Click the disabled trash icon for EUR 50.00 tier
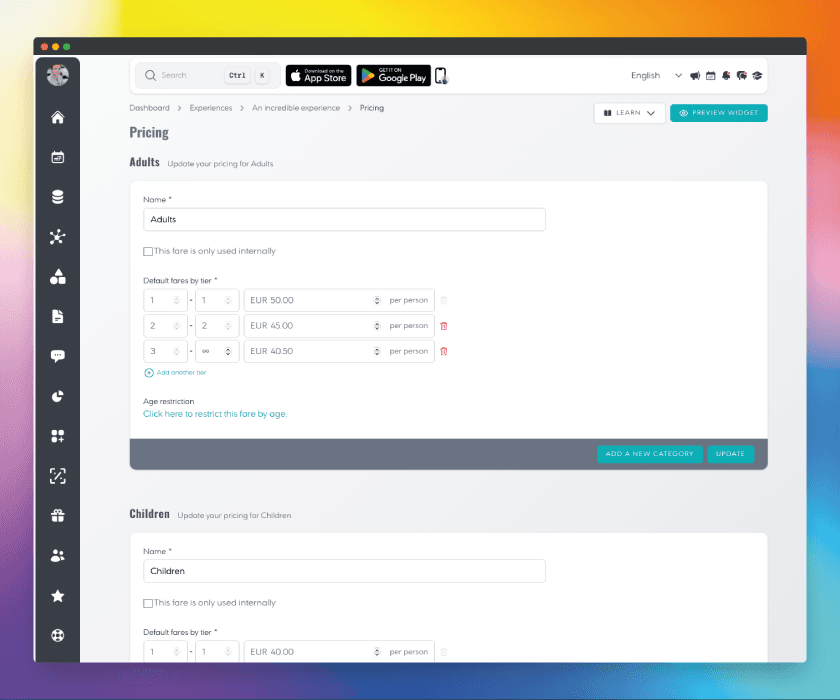Image resolution: width=840 pixels, height=700 pixels. 444,300
